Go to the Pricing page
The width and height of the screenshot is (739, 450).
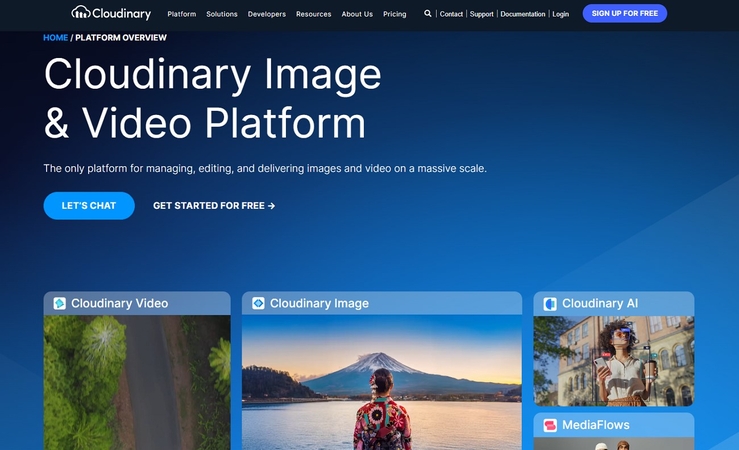394,14
